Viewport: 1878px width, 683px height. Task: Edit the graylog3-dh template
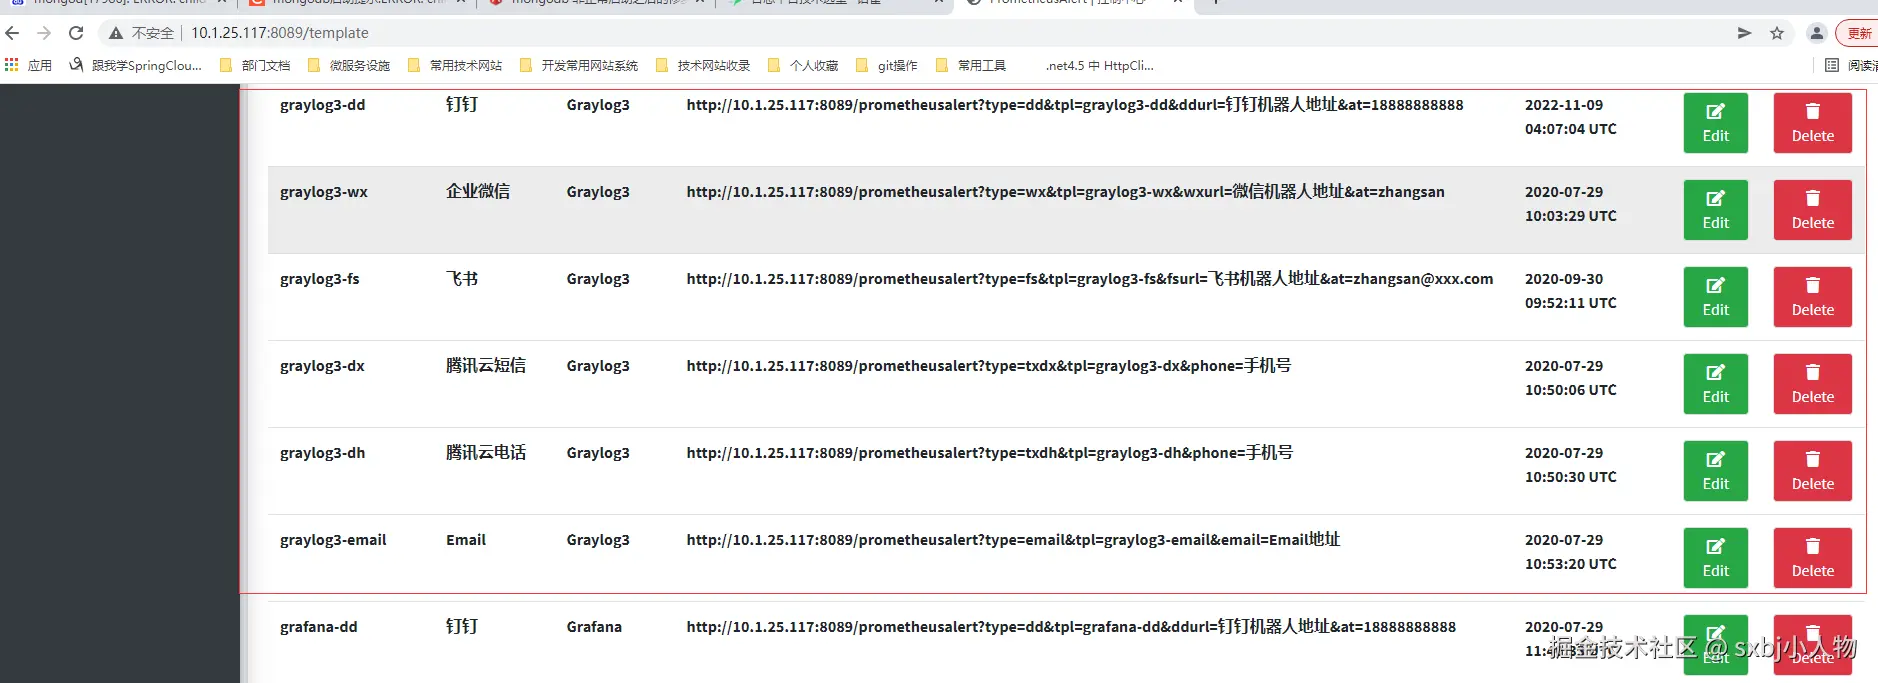tap(1715, 471)
